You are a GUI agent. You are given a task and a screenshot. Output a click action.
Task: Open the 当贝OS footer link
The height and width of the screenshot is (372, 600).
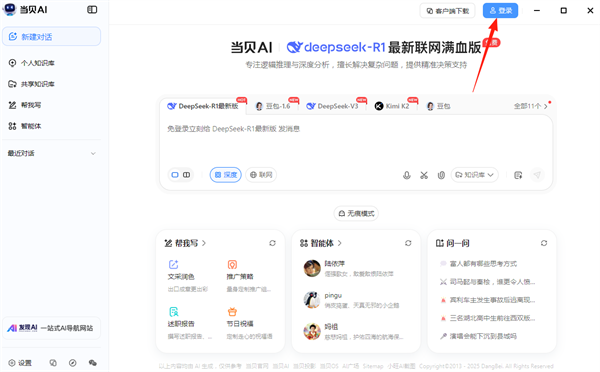pyautogui.click(x=329, y=366)
